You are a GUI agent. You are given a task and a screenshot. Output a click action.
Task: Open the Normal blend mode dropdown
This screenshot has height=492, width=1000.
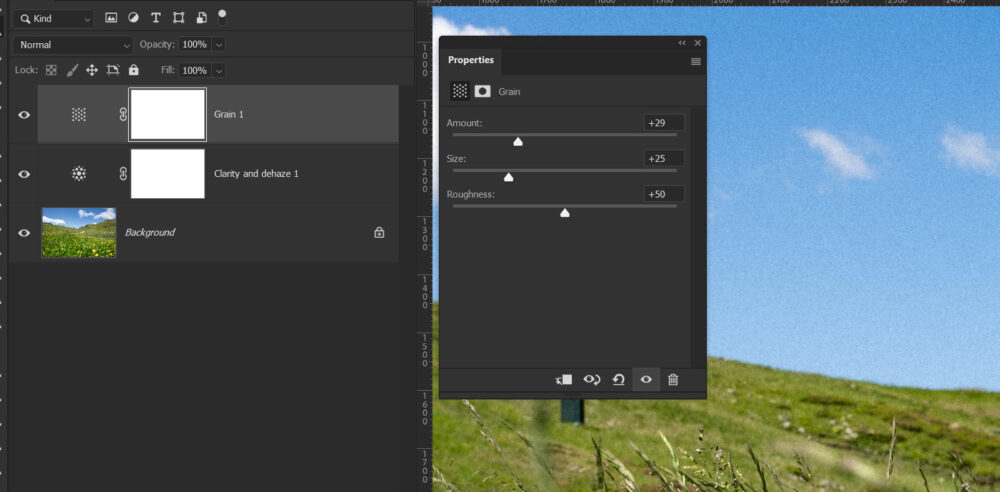pos(73,45)
